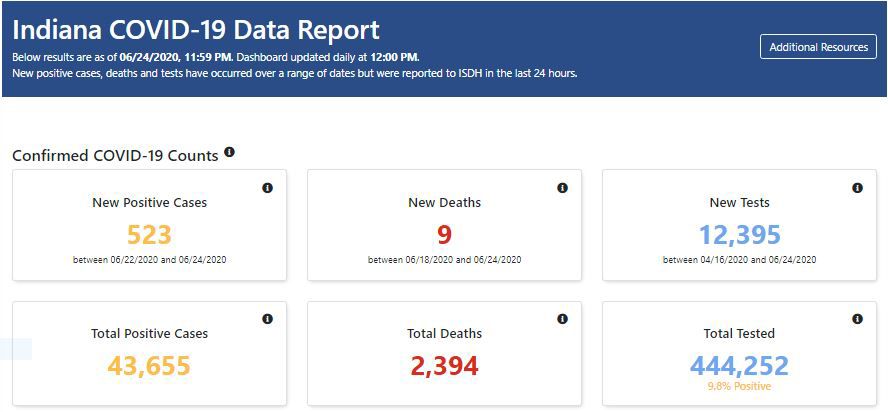Viewport: 888px width, 412px height.
Task: Click the Confirmed COVID-19 Counts heading
Action: click(x=116, y=155)
